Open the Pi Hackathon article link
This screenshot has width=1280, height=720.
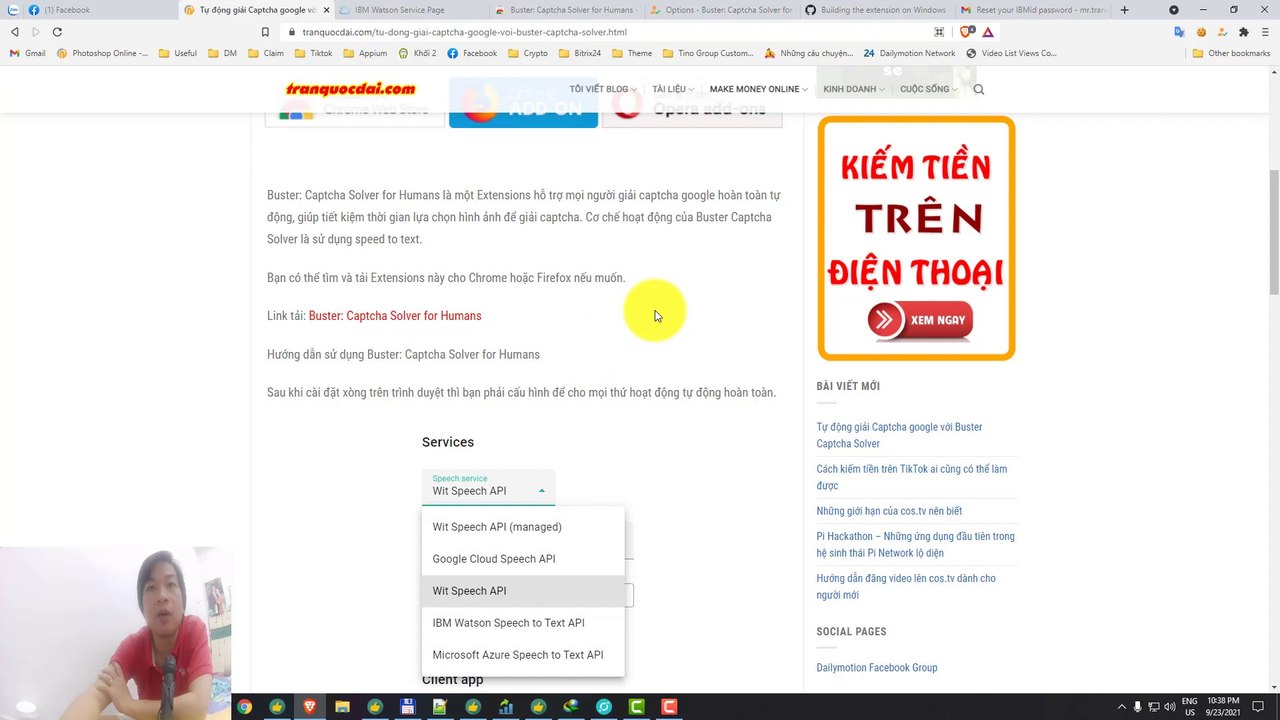pos(915,544)
